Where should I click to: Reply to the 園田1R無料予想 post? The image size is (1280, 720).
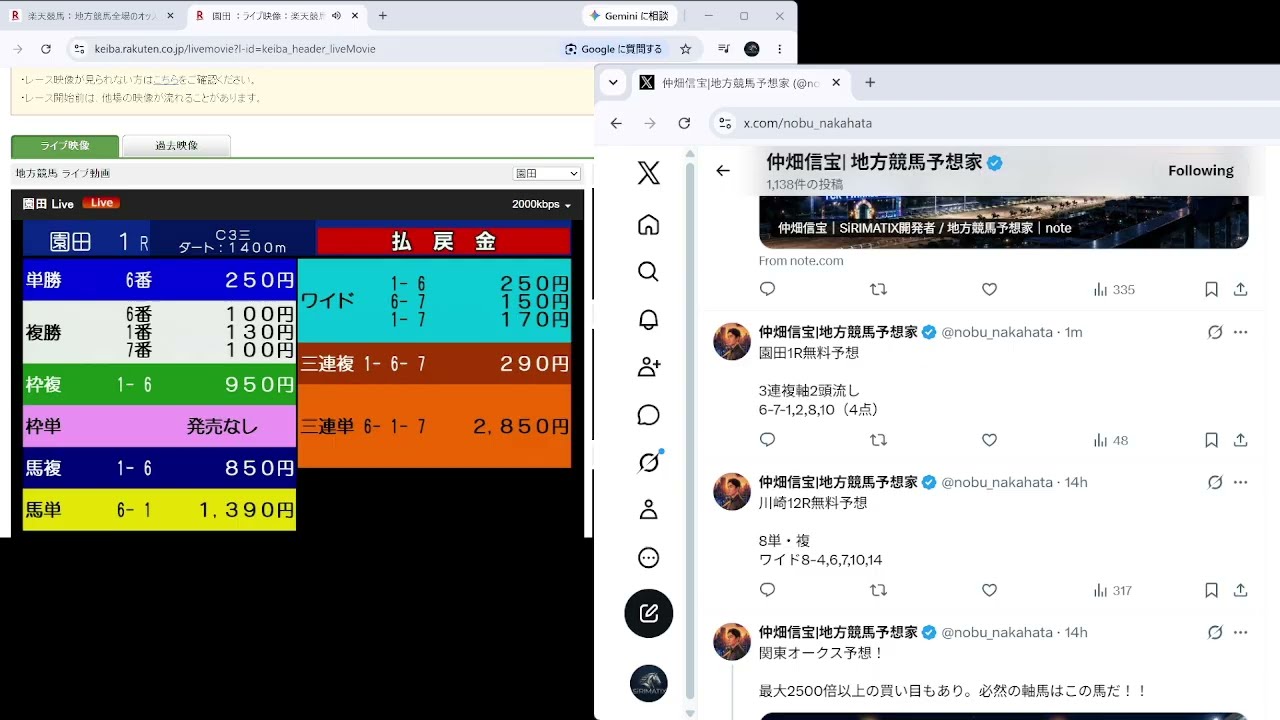pyautogui.click(x=767, y=440)
